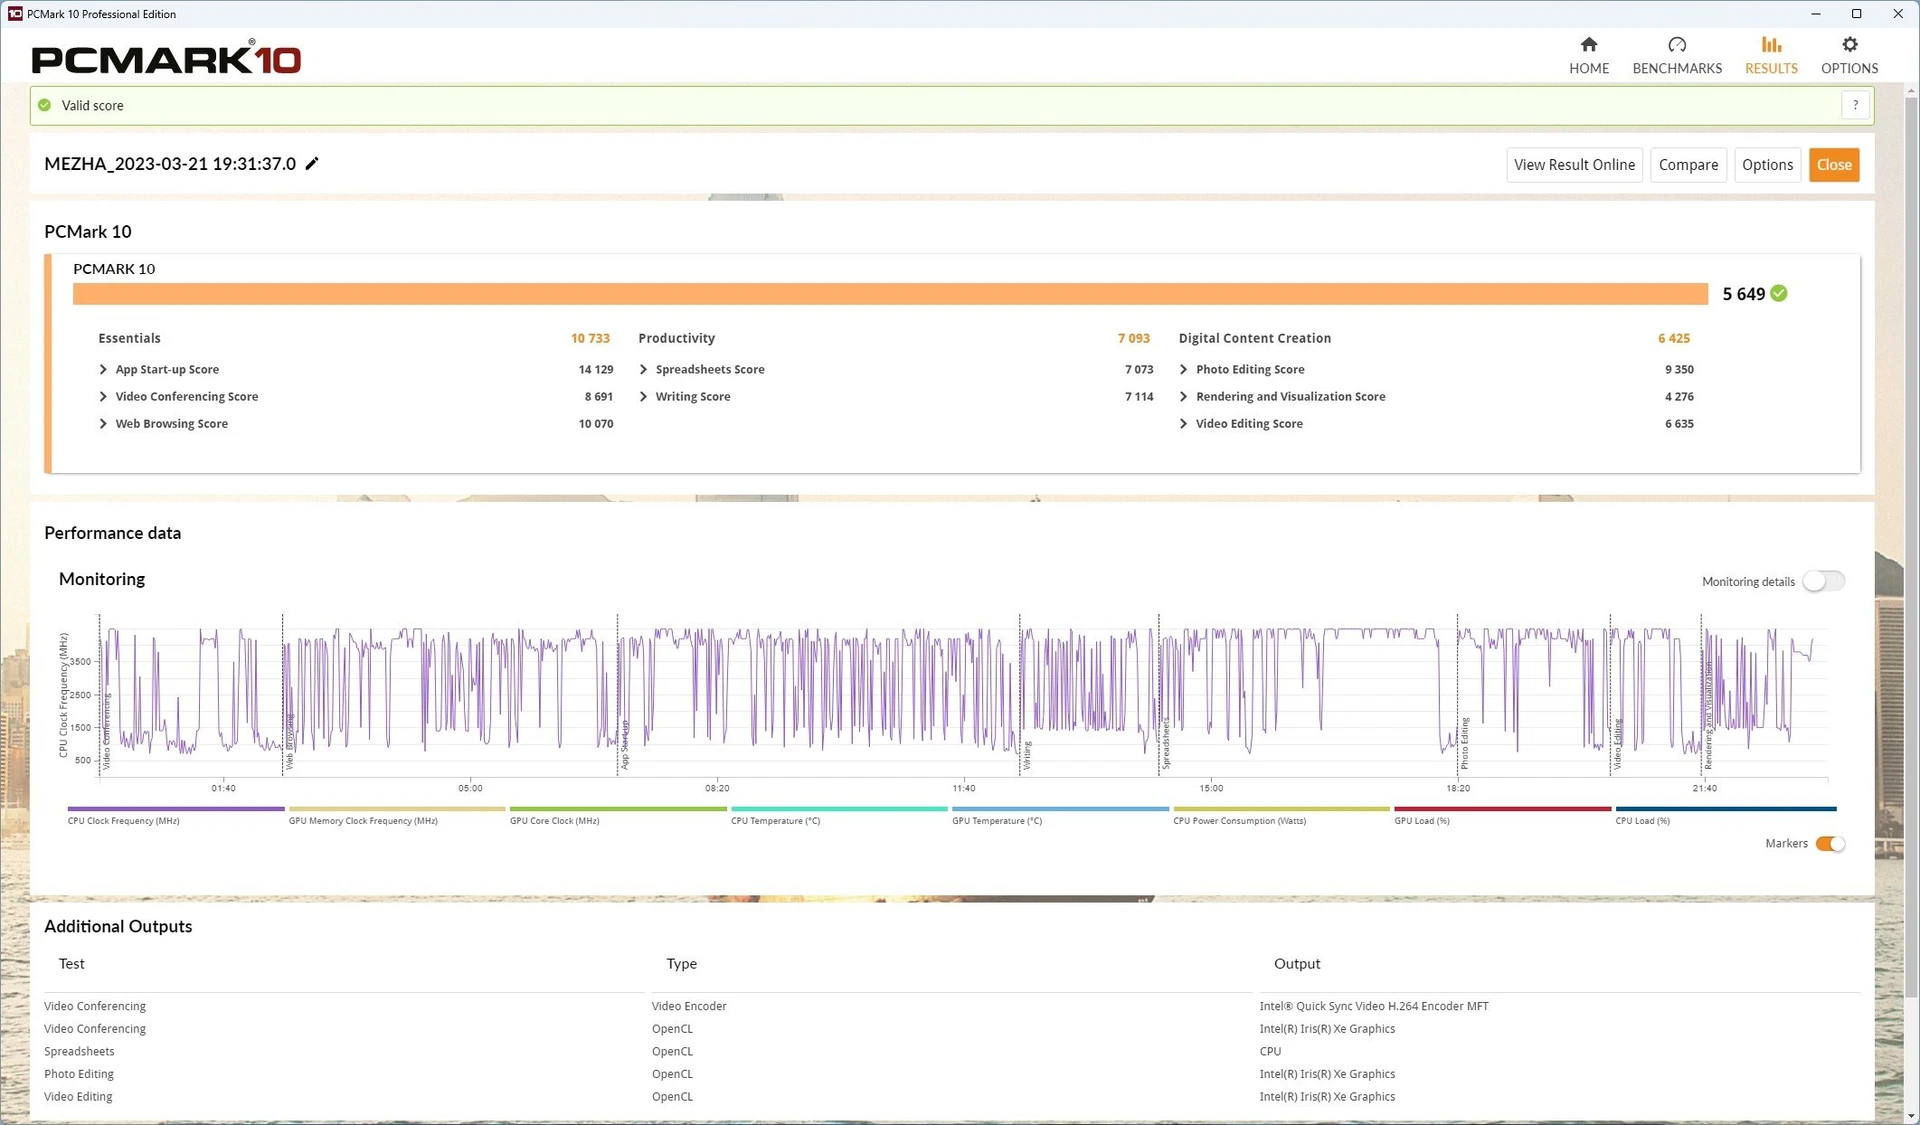Expand App Start-up Score details
The height and width of the screenshot is (1125, 1920).
point(103,369)
